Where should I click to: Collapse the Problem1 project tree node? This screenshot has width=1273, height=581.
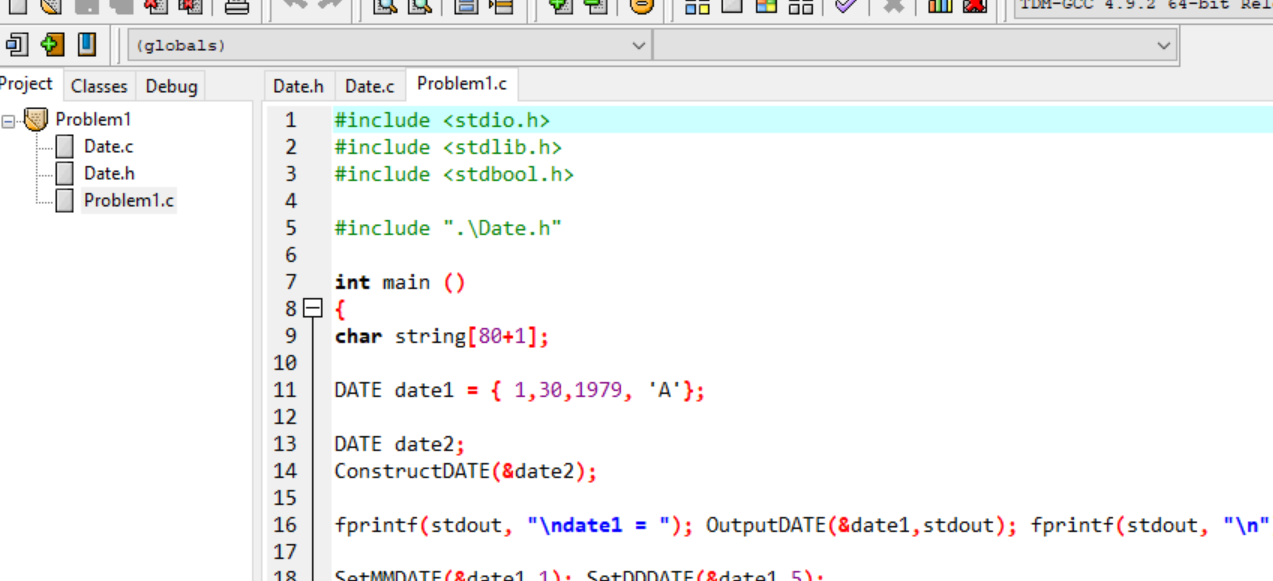9,120
